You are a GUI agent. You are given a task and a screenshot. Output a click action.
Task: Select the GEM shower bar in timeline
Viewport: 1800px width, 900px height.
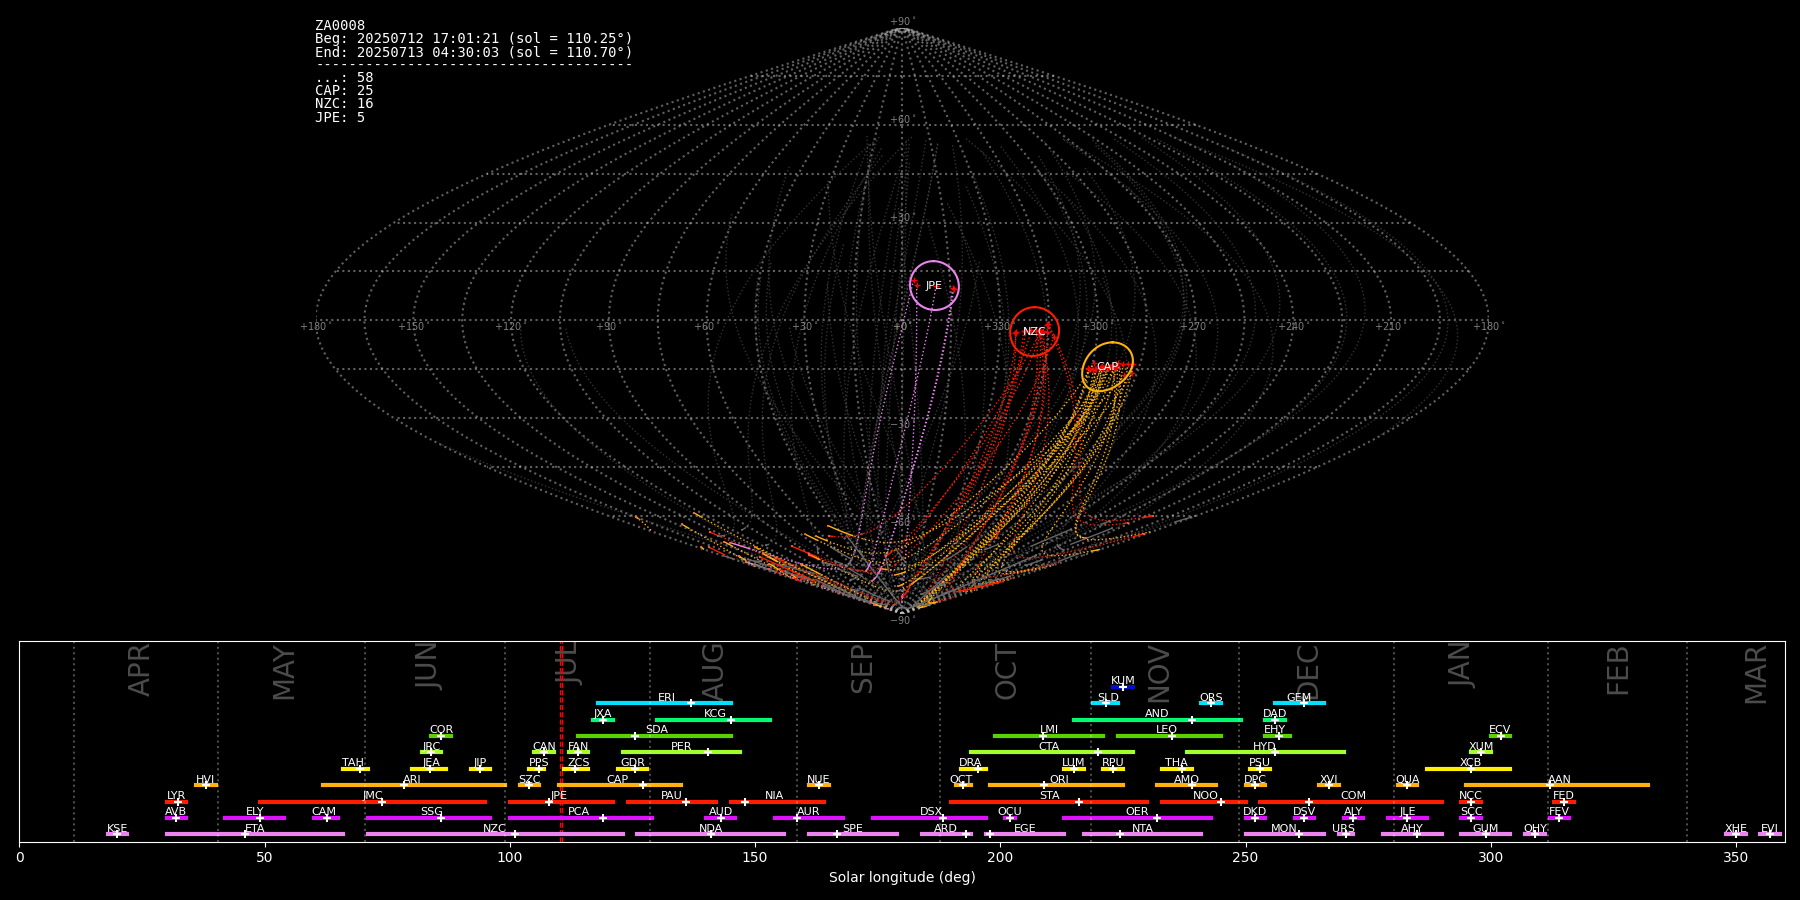click(1299, 703)
